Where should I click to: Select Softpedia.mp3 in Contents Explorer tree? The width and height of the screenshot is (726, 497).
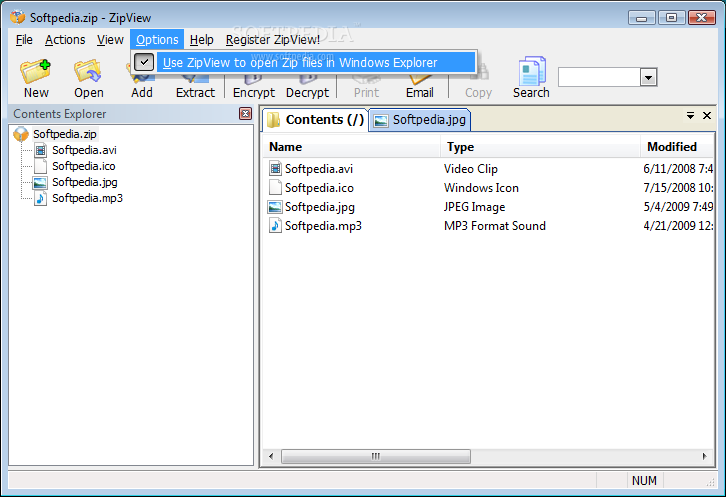[88, 198]
